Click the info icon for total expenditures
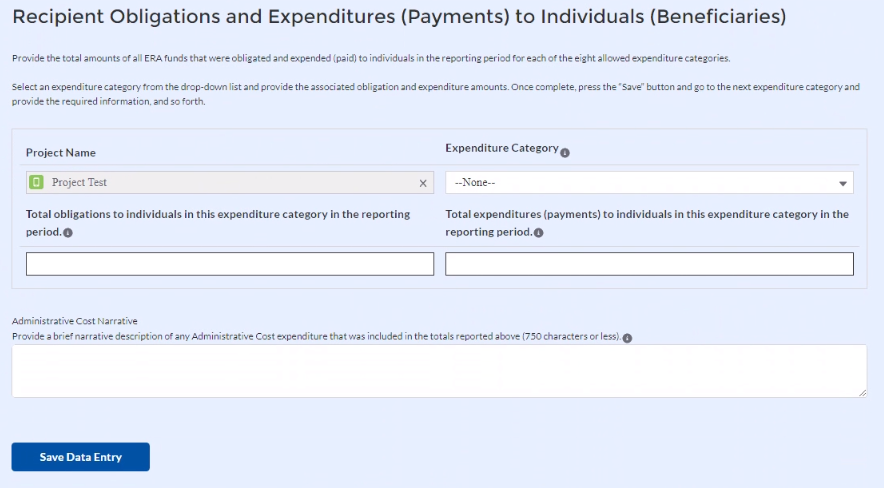Viewport: 884px width, 488px height. [x=539, y=233]
